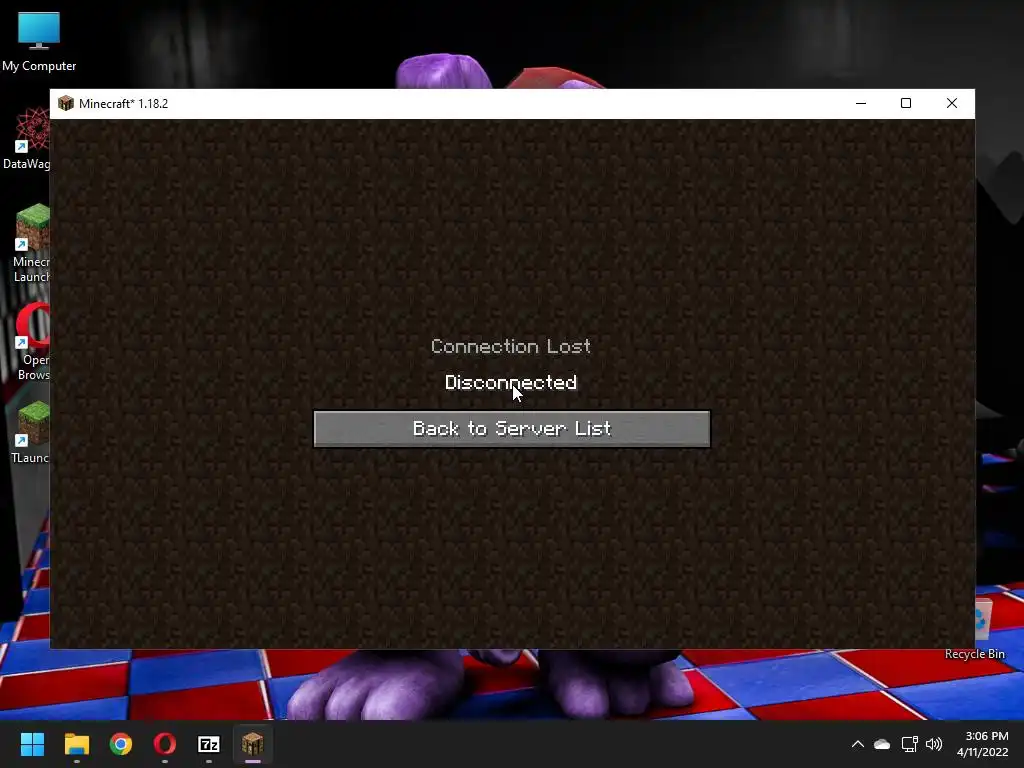Open the network tray icon
Viewport: 1024px width, 768px height.
[x=909, y=744]
